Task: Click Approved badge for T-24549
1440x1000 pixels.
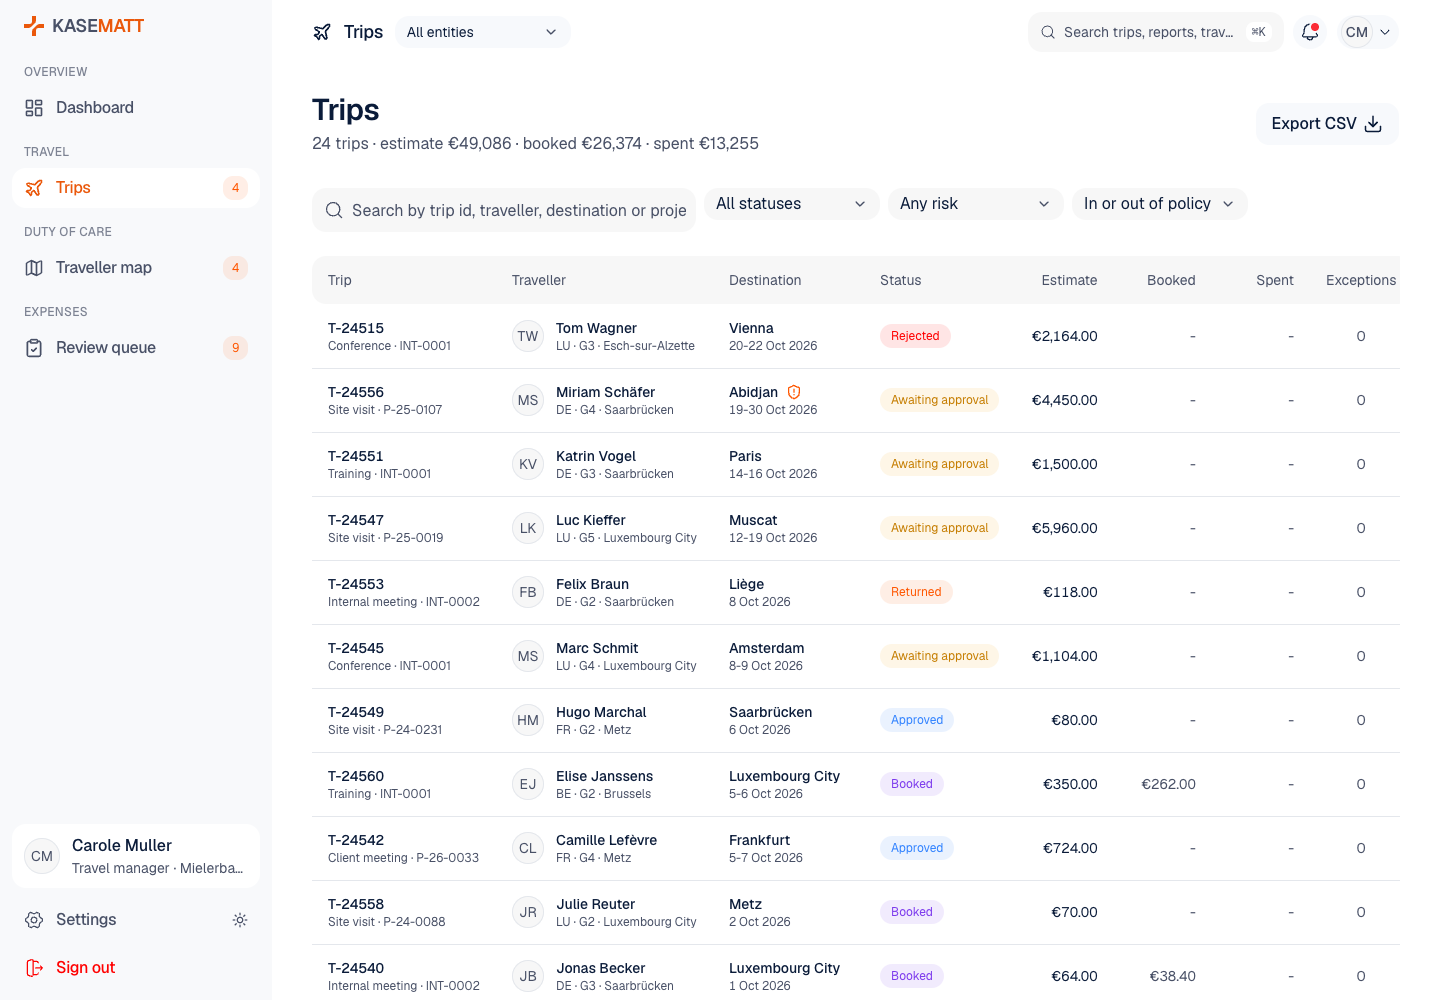Action: (917, 720)
